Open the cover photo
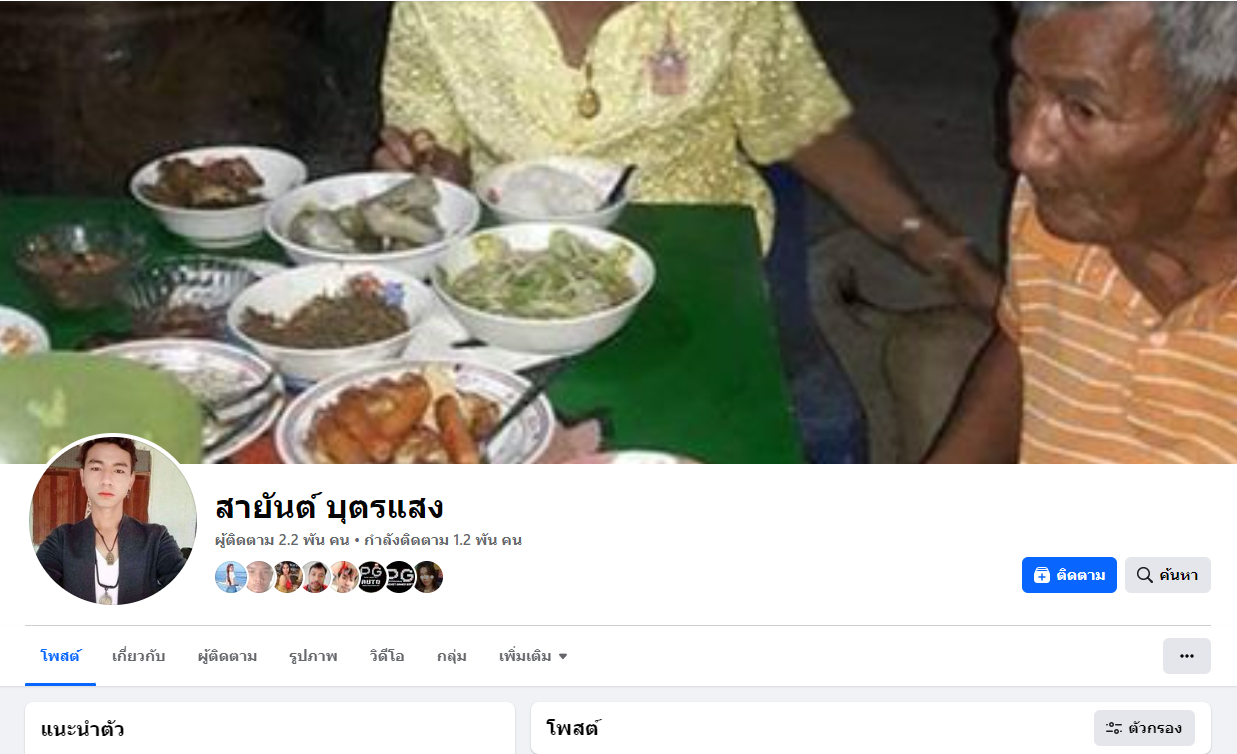The height and width of the screenshot is (754, 1237). [618, 232]
